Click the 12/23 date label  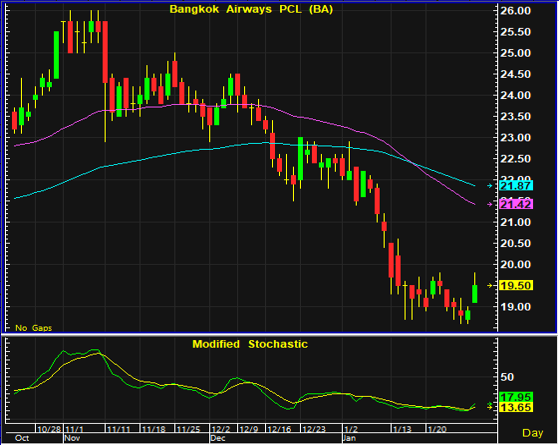[x=314, y=429]
